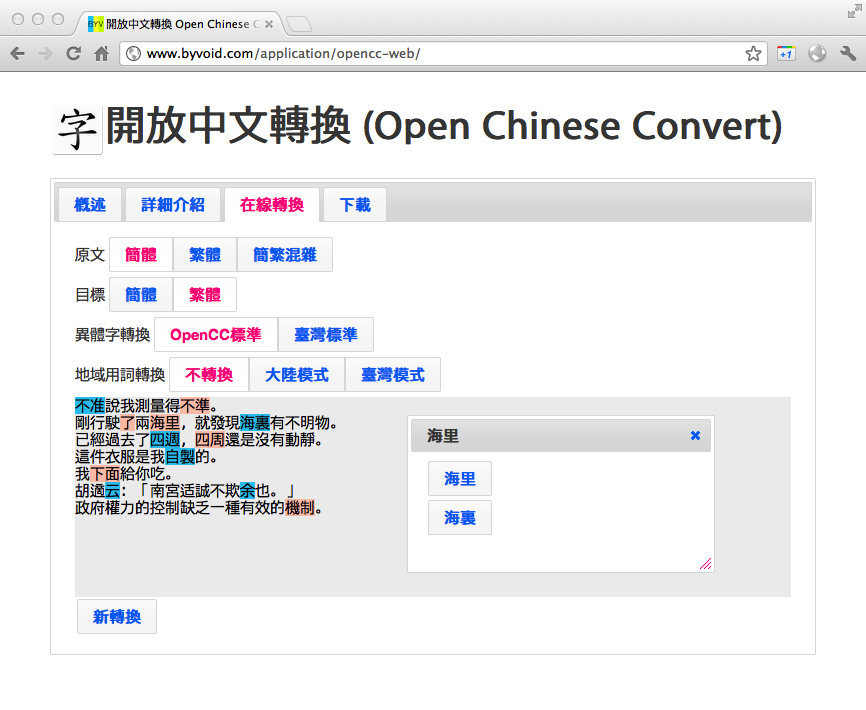Choose 臺灣標準 variant conversion

[326, 335]
